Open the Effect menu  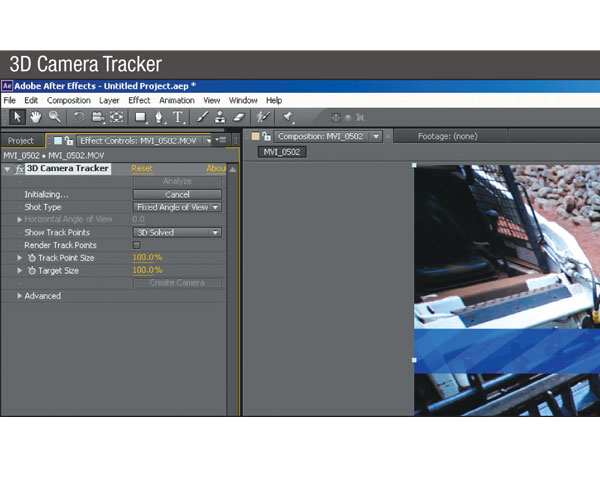[139, 100]
